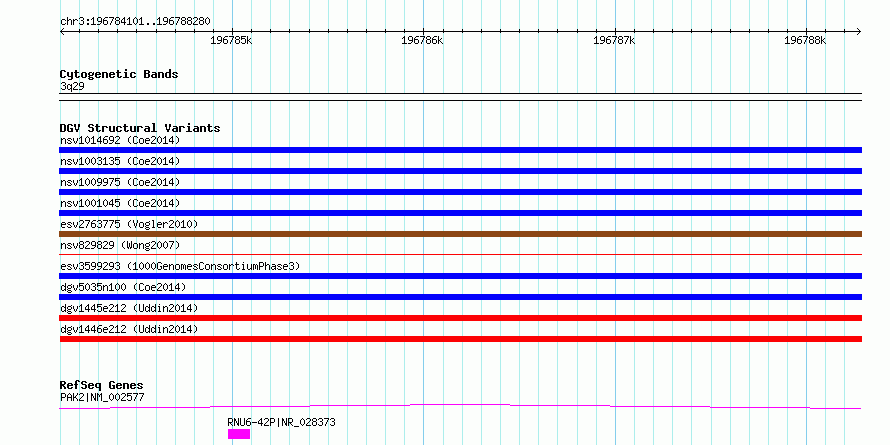Click the blue bar under nsv1001045
Image resolution: width=890 pixels, height=445 pixels.
(460, 213)
